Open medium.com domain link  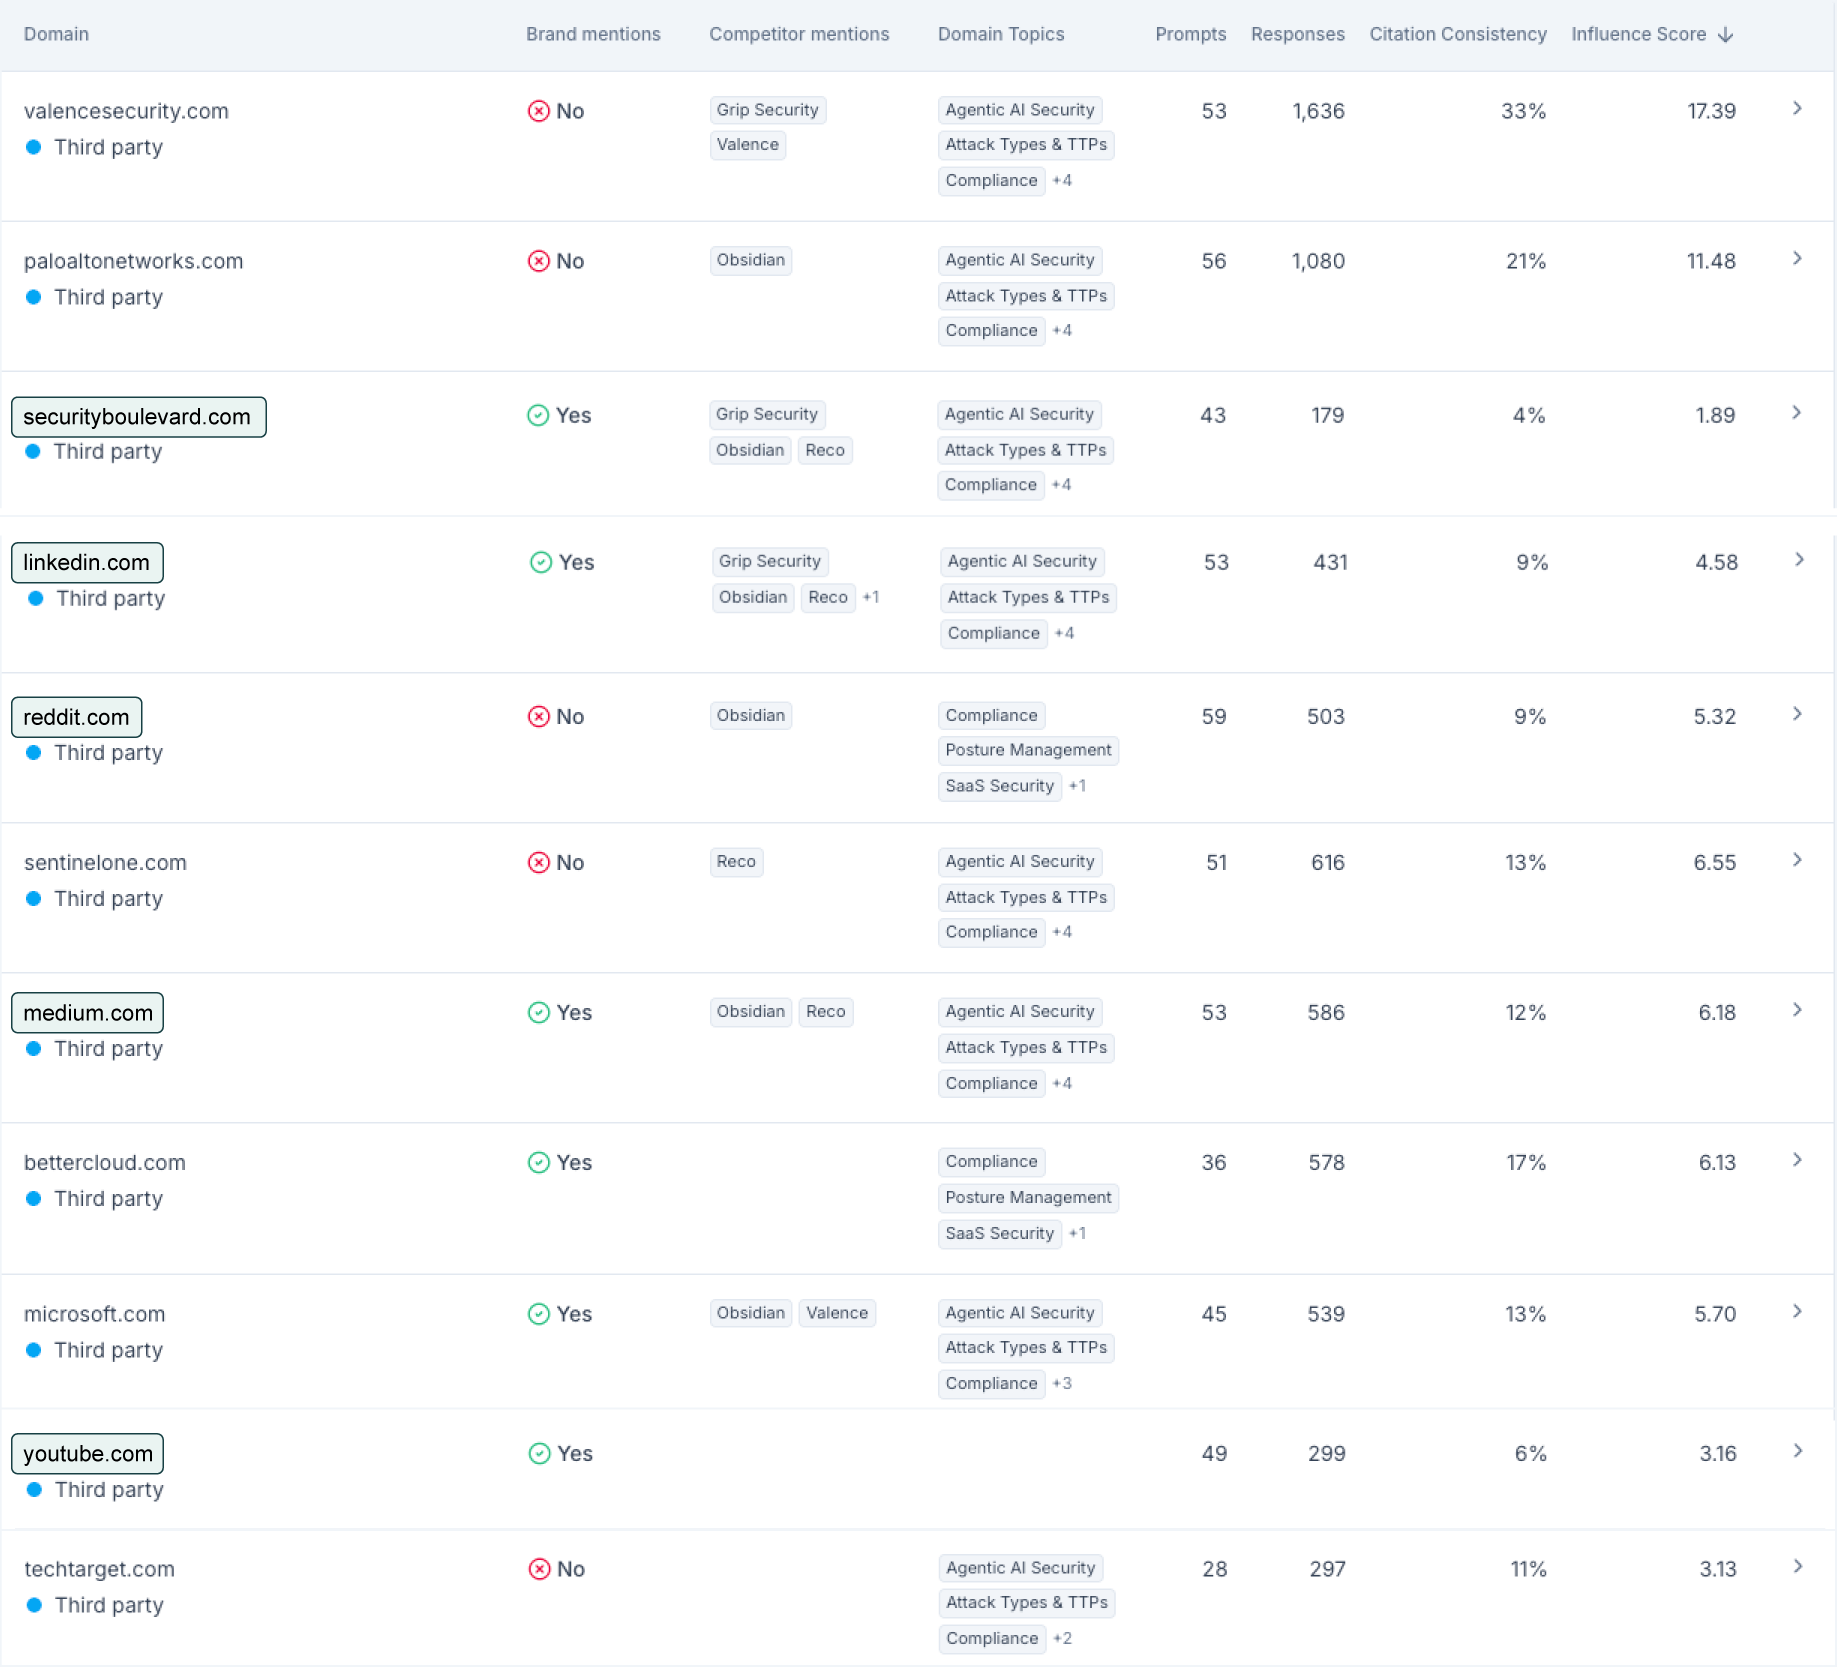88,1013
